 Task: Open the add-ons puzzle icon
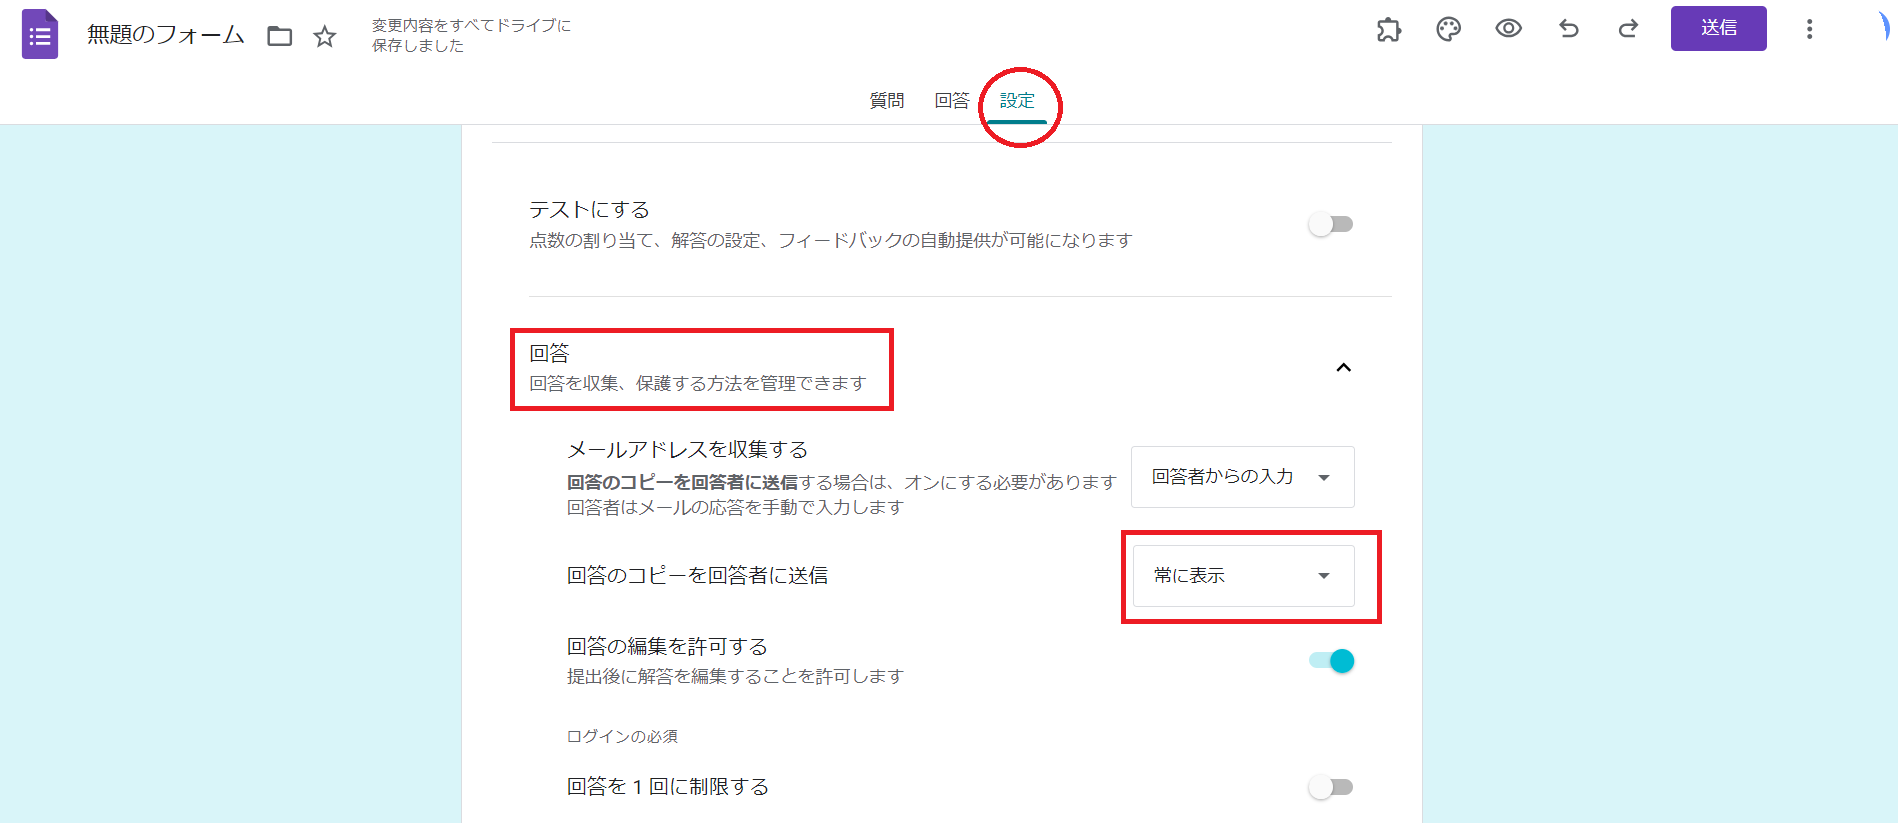(1389, 29)
